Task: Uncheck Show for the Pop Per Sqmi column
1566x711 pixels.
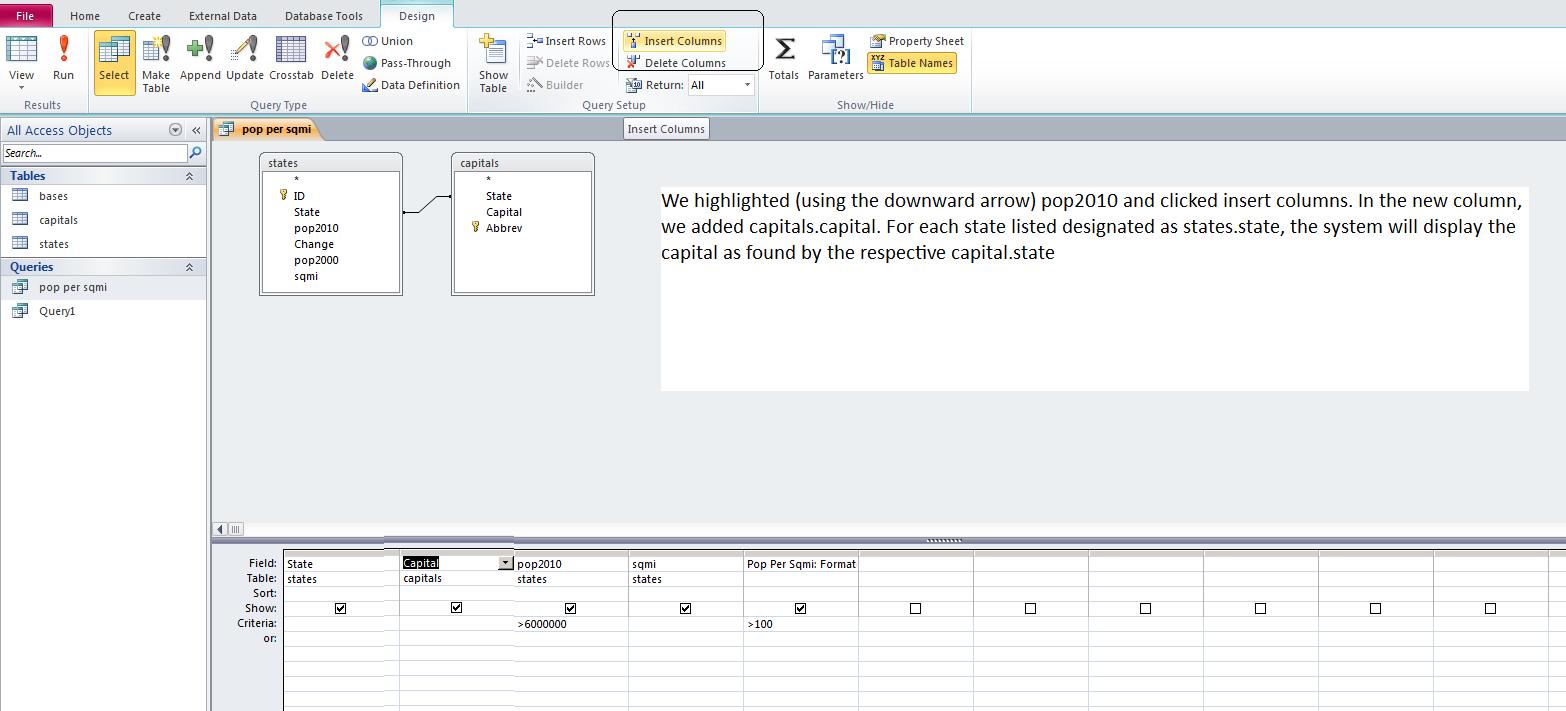Action: tap(801, 608)
